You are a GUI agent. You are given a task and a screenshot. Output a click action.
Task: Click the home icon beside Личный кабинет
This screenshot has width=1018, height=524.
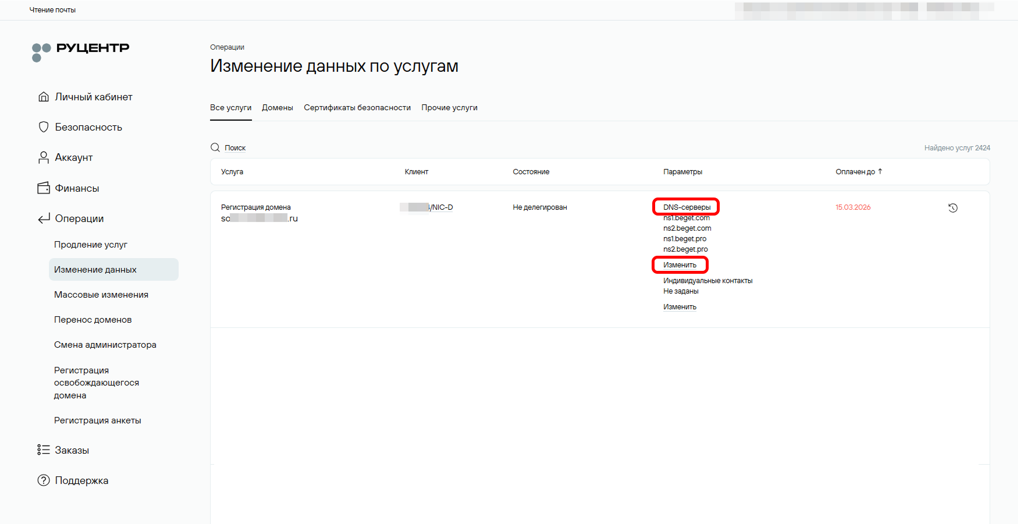[43, 97]
